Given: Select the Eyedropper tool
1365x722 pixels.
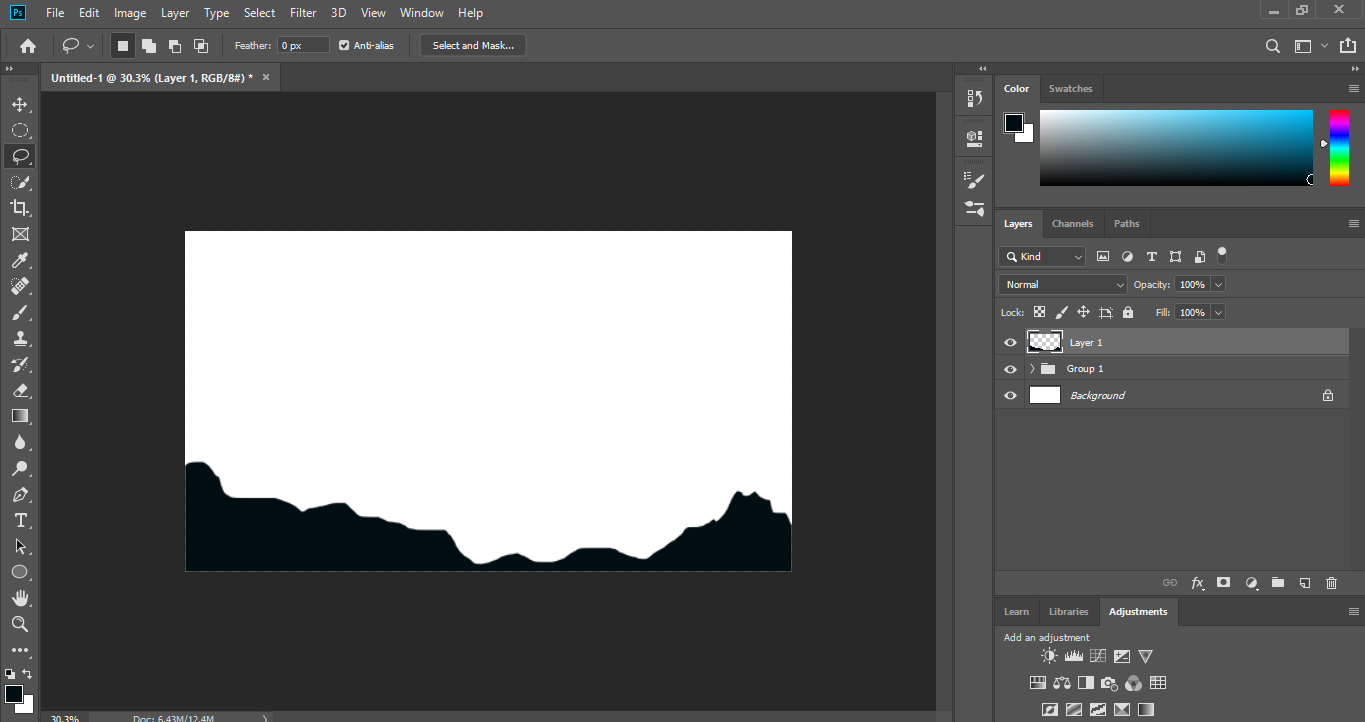Looking at the screenshot, I should 19,260.
